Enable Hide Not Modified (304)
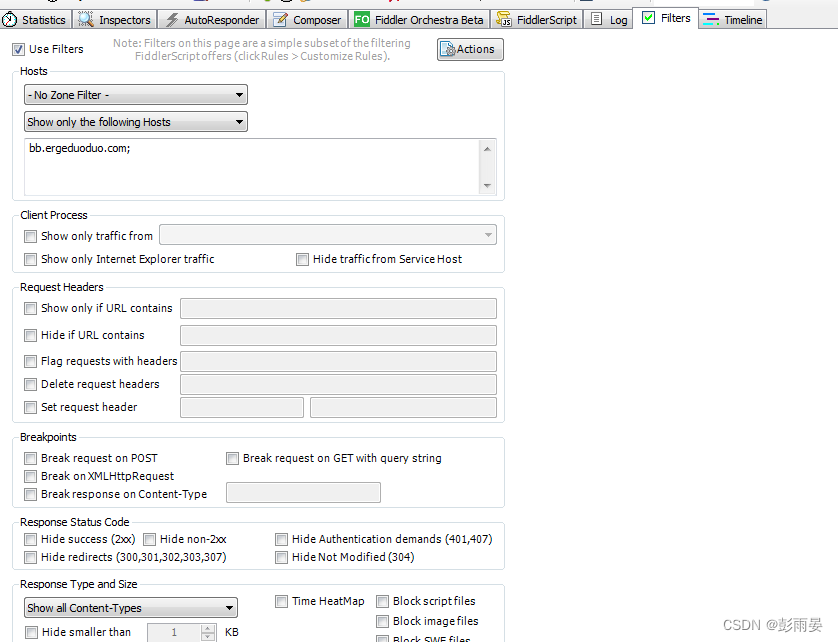This screenshot has width=838, height=642. (282, 558)
